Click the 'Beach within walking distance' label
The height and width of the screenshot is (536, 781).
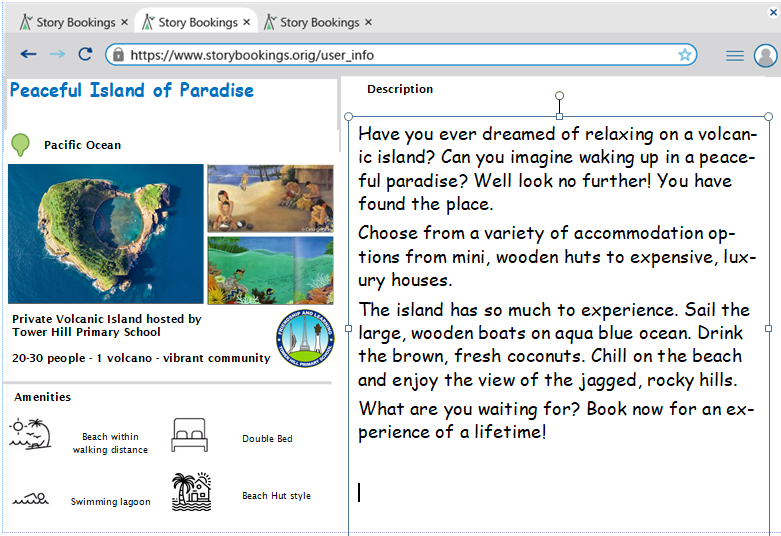[x=110, y=443]
